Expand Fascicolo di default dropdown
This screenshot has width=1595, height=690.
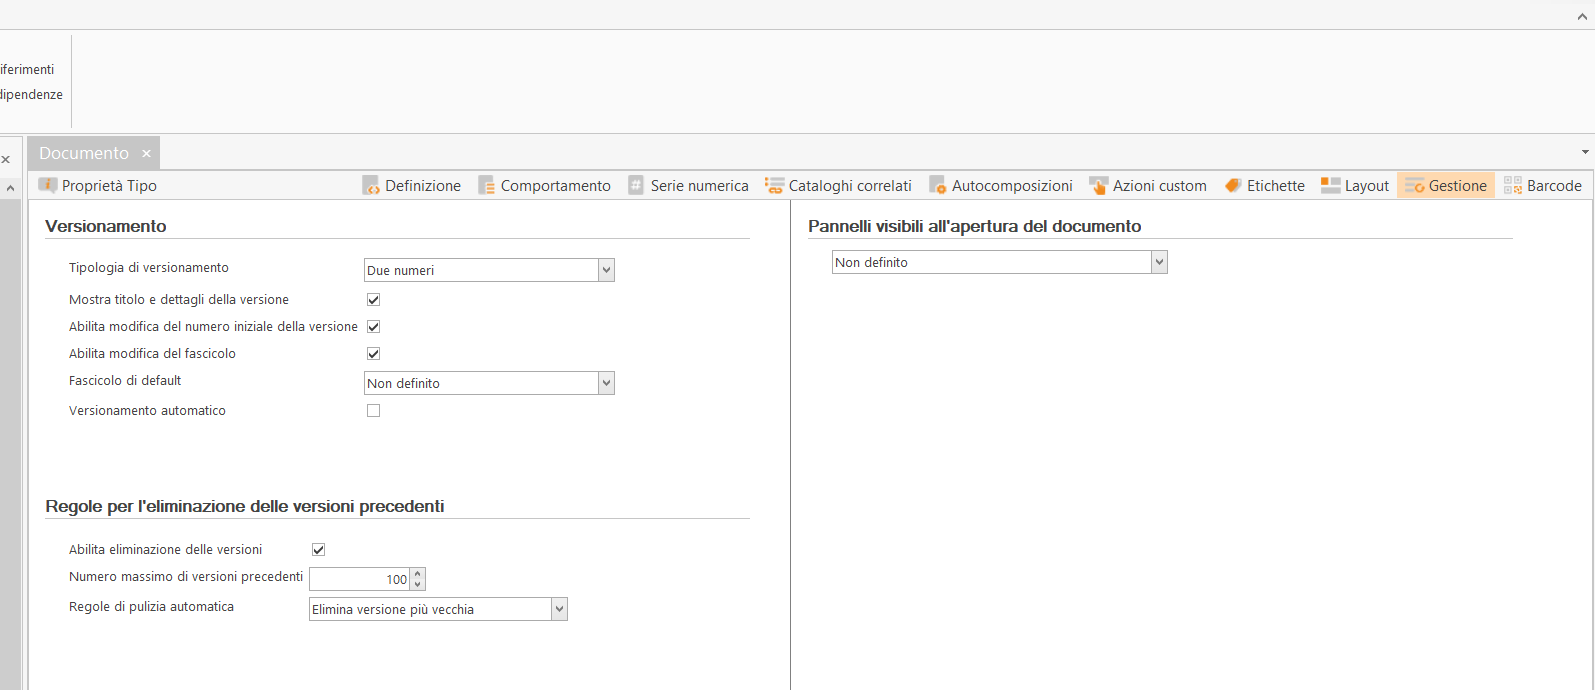(606, 383)
